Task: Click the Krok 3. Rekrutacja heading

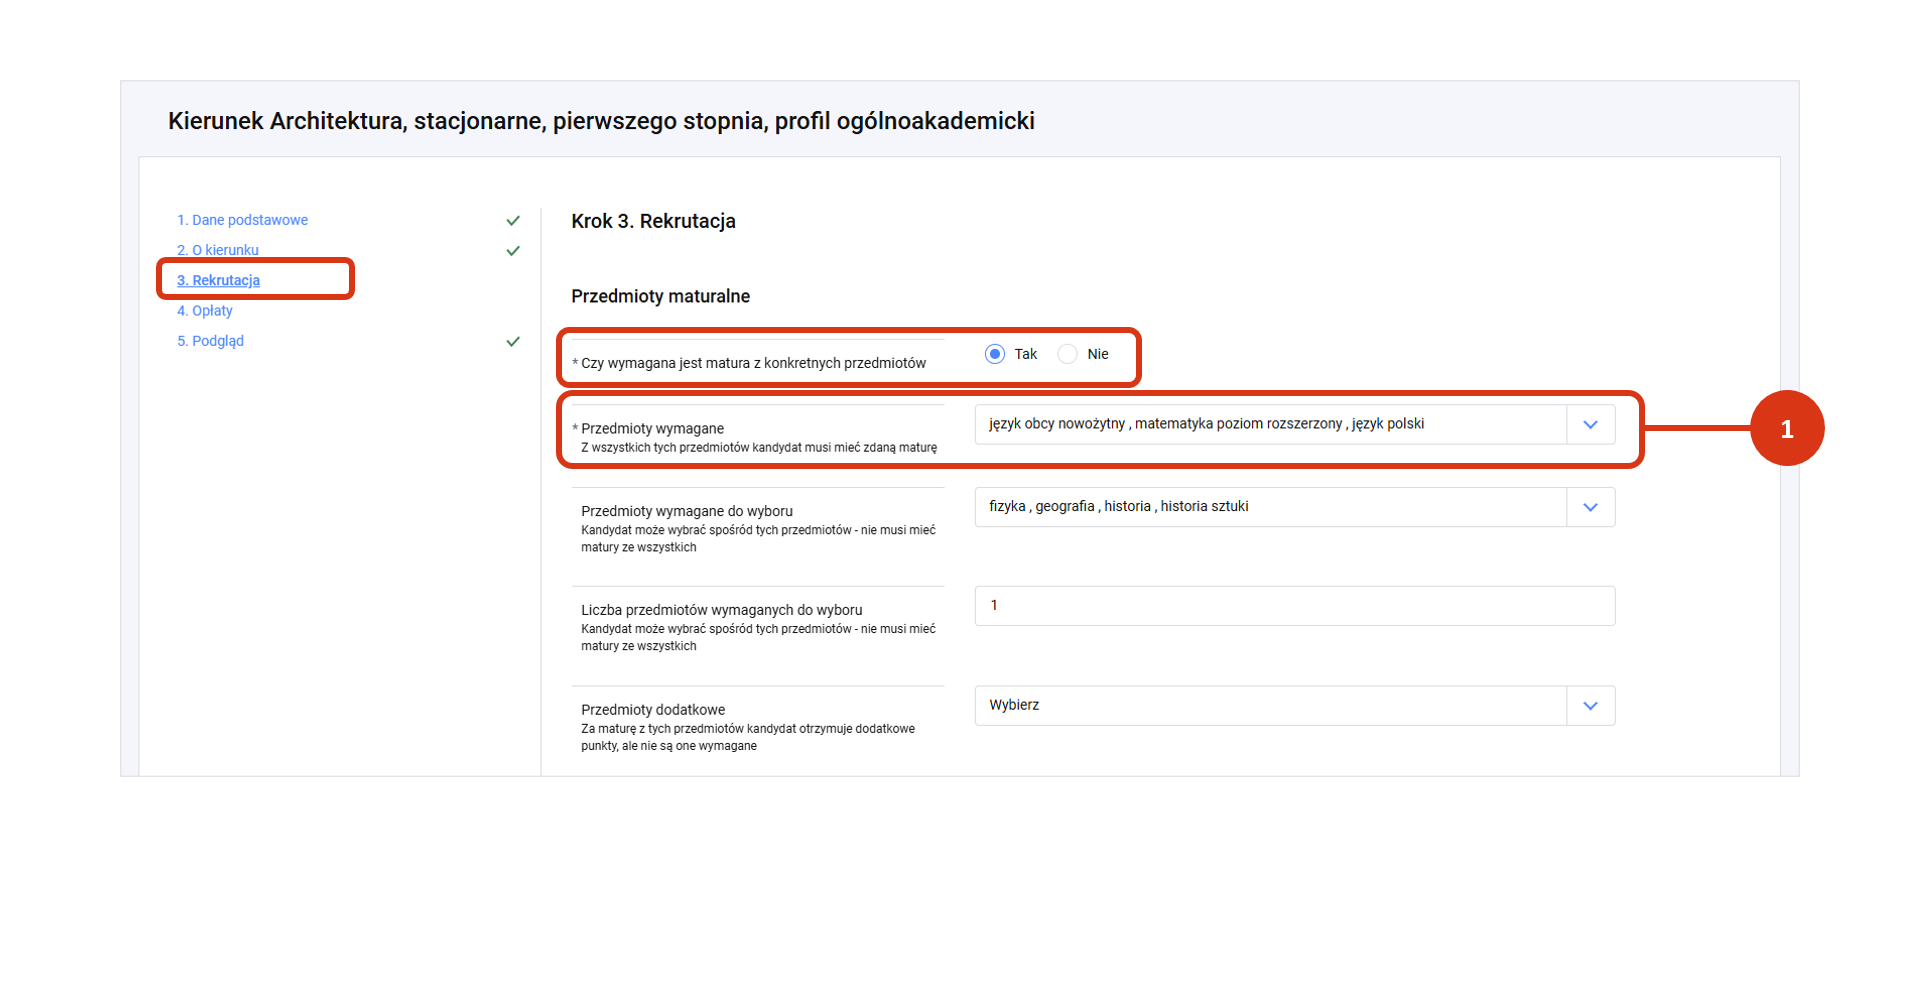Action: tap(653, 221)
